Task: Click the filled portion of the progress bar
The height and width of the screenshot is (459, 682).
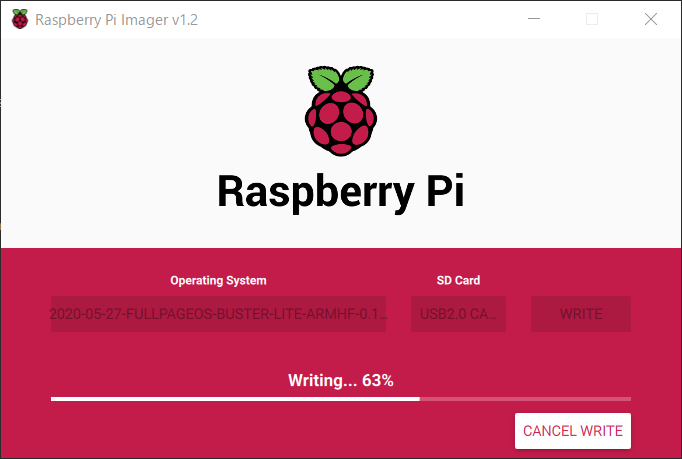Action: click(235, 399)
